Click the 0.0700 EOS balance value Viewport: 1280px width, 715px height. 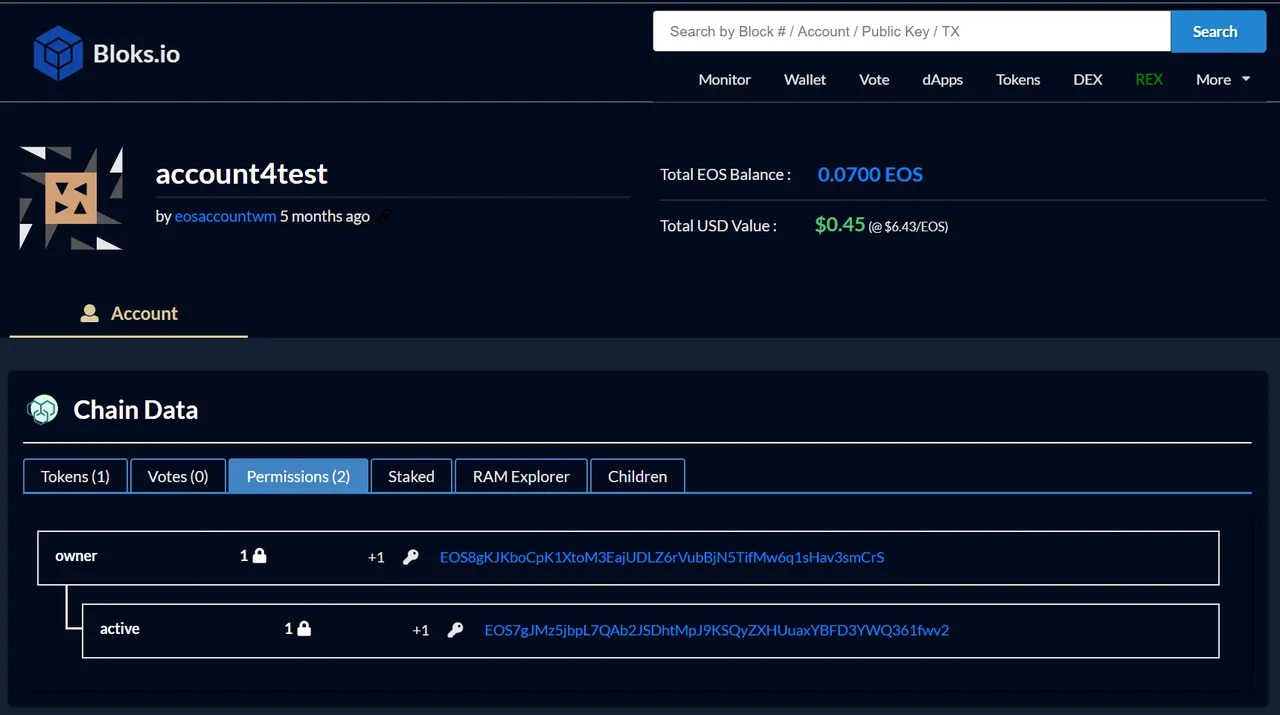(x=870, y=174)
